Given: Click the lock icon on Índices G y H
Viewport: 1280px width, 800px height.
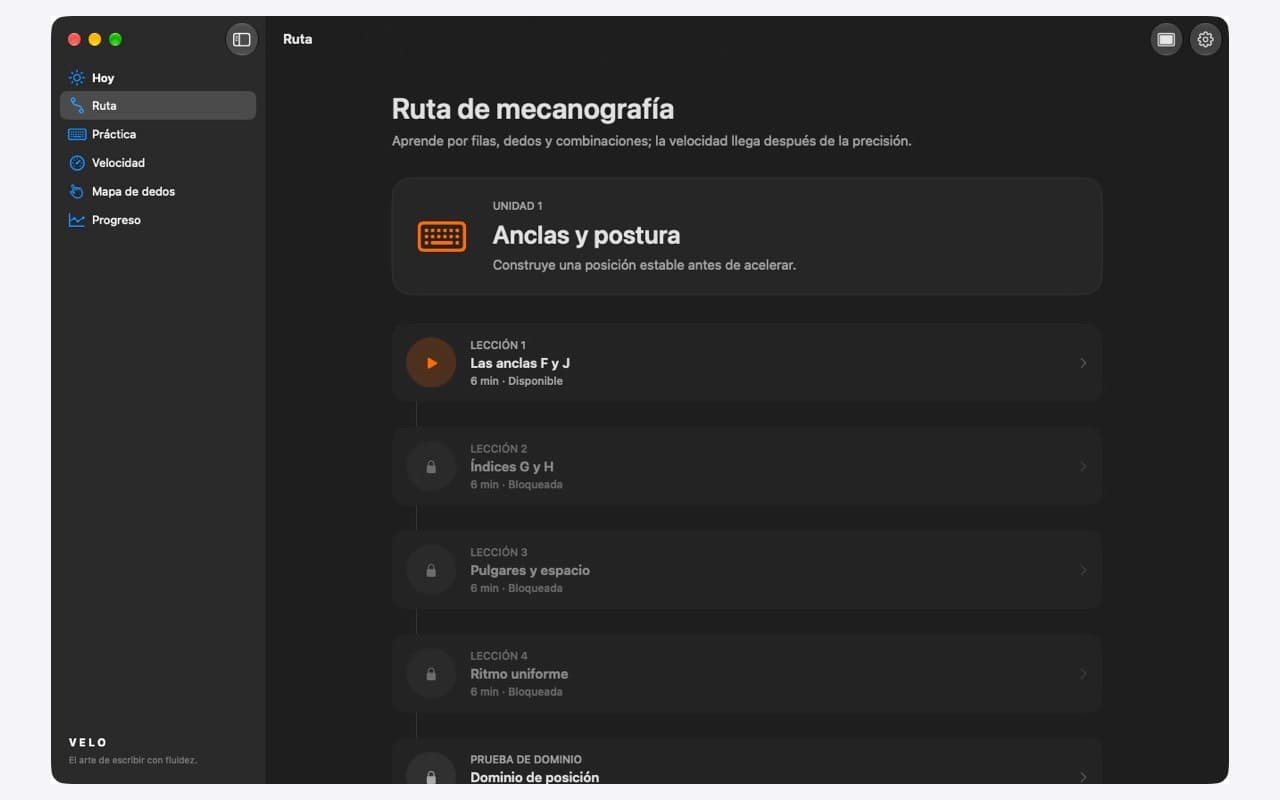Looking at the screenshot, I should pos(431,467).
